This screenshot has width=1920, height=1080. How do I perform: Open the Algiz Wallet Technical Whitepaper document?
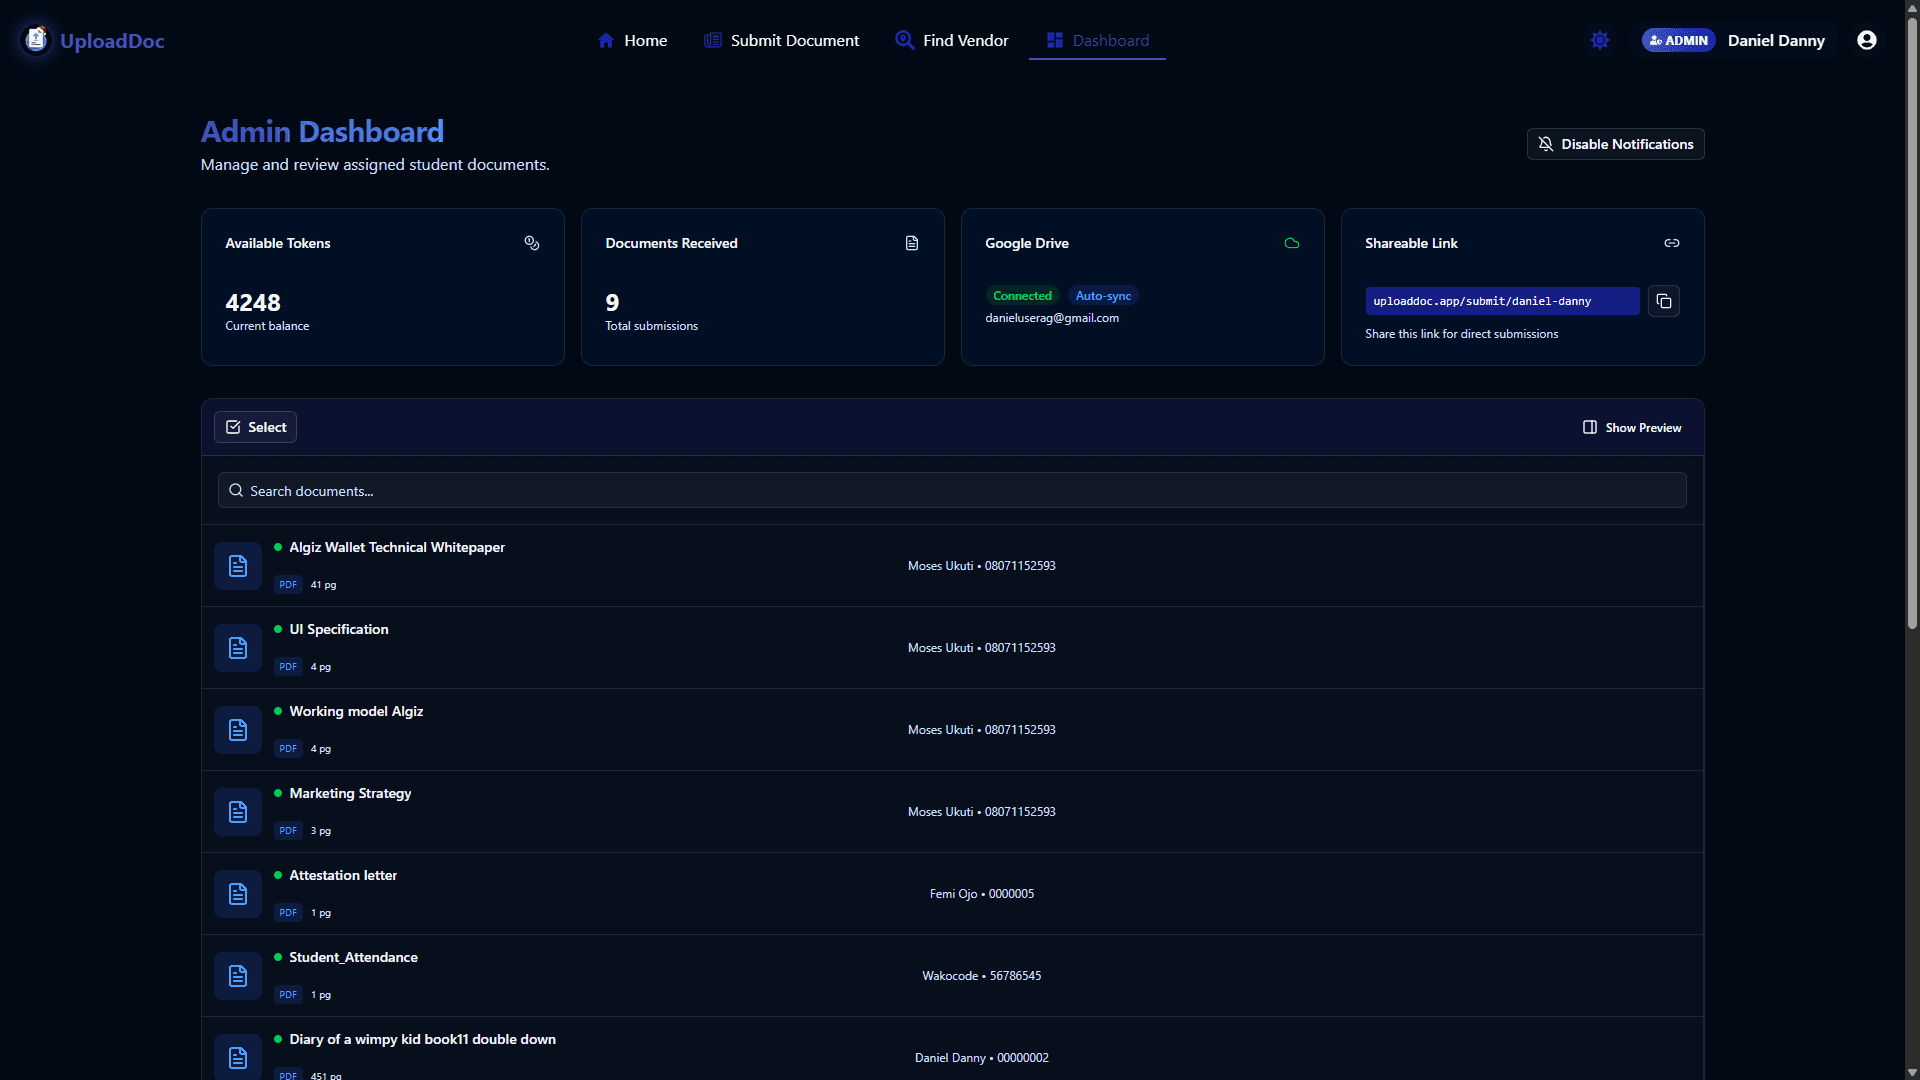(396, 547)
